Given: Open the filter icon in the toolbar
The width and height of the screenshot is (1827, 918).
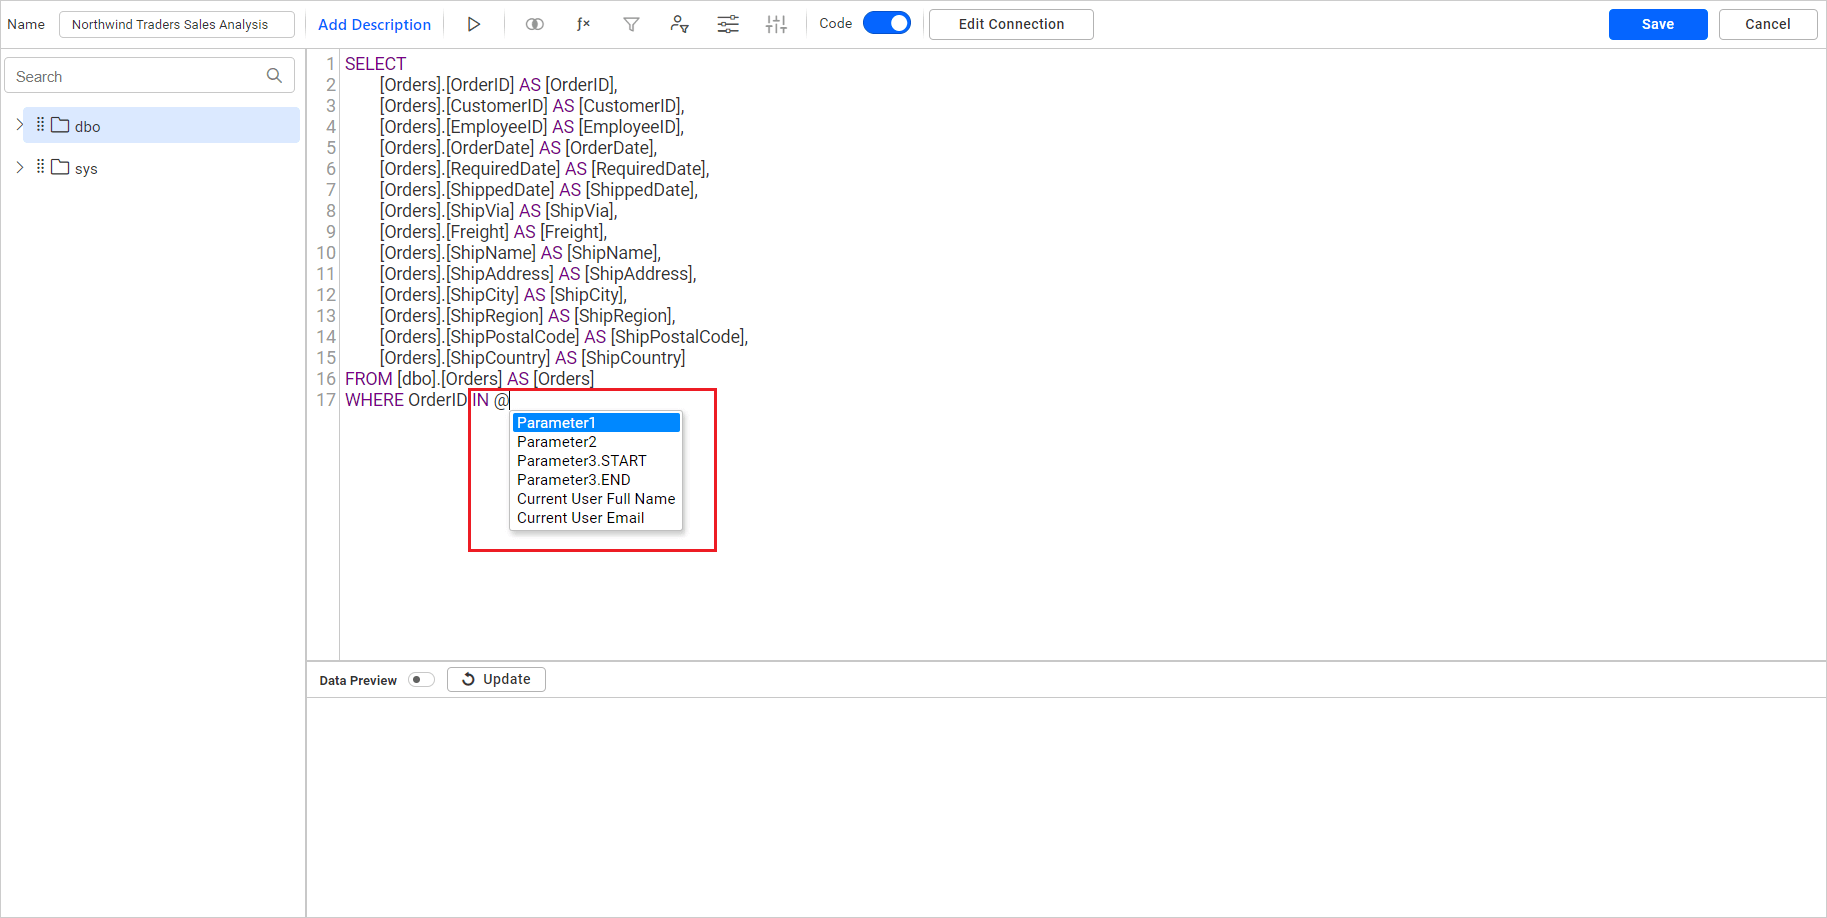Looking at the screenshot, I should point(631,24).
